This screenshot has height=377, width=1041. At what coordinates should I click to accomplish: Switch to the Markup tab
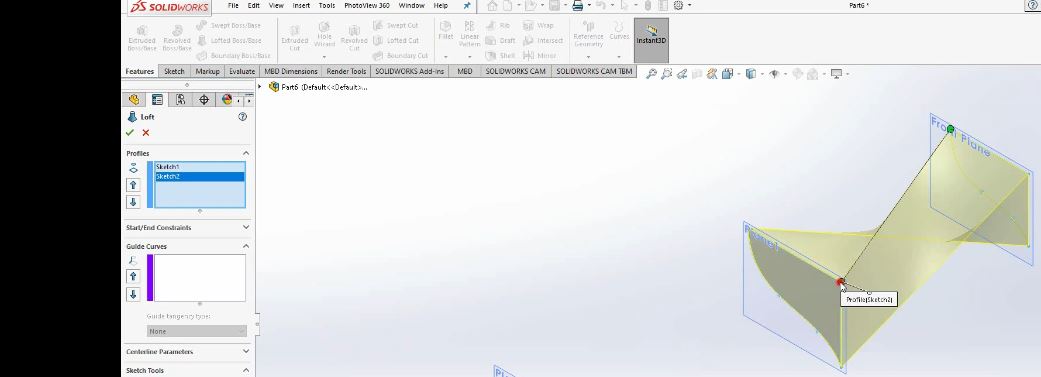pos(207,71)
